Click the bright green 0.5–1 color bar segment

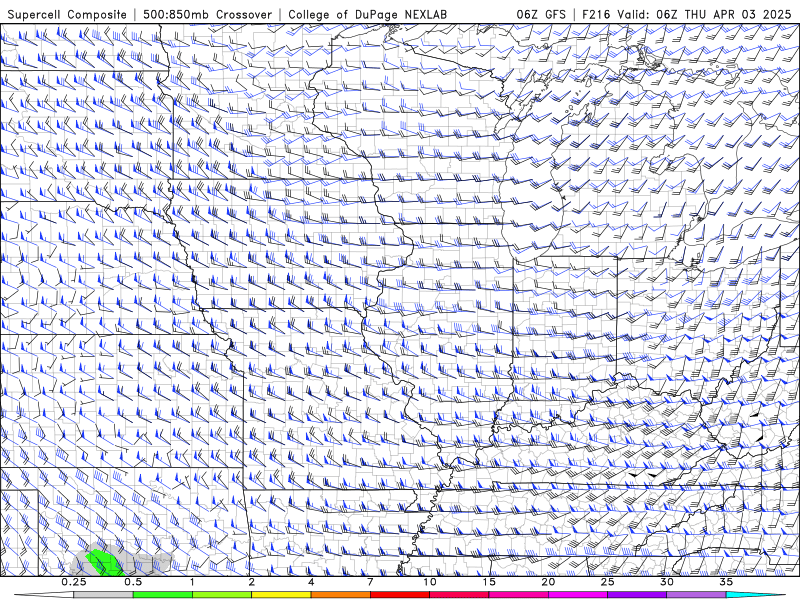pyautogui.click(x=162, y=595)
